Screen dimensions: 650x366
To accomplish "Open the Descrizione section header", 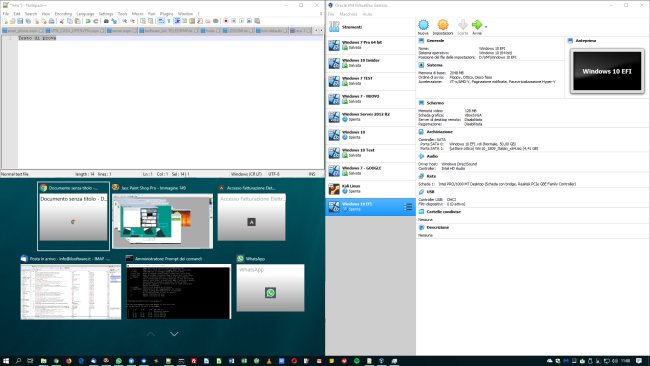I will (x=437, y=228).
